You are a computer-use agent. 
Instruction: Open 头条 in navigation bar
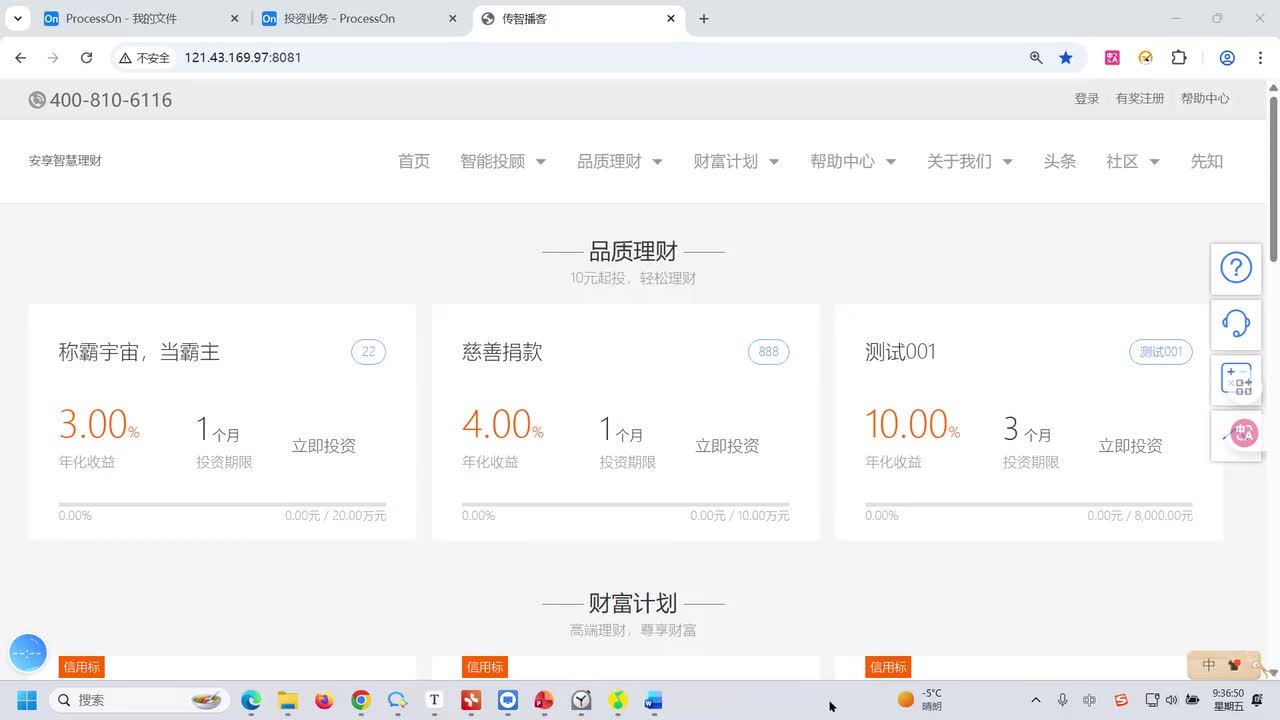1060,161
